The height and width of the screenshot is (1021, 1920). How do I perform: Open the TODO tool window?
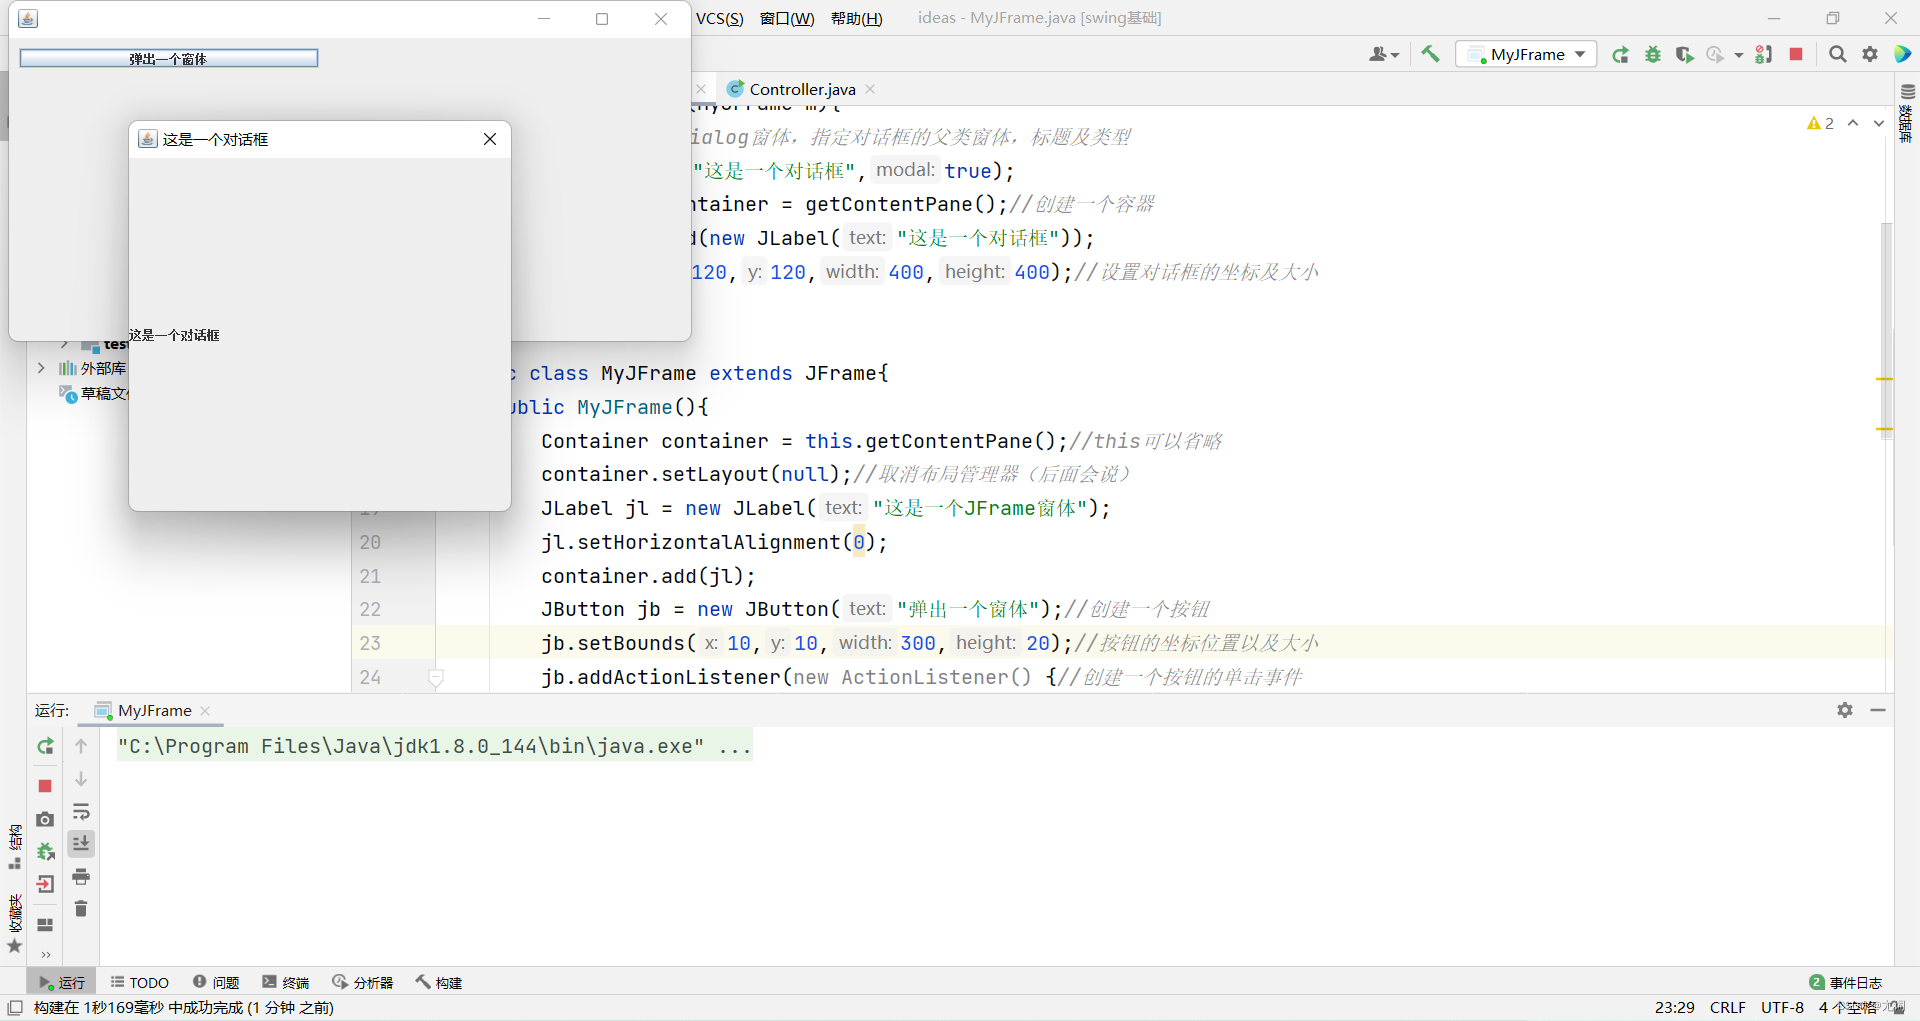click(140, 982)
